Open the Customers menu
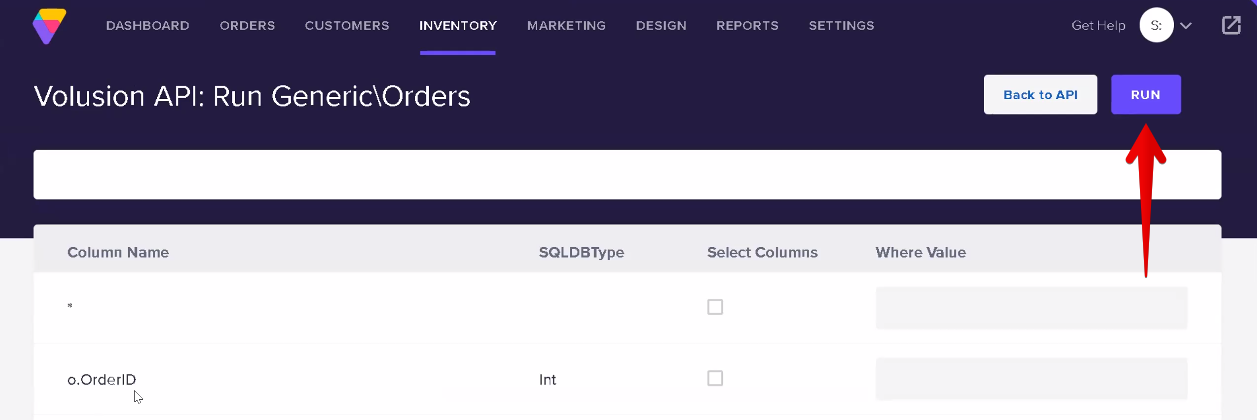This screenshot has width=1257, height=420. tap(347, 26)
